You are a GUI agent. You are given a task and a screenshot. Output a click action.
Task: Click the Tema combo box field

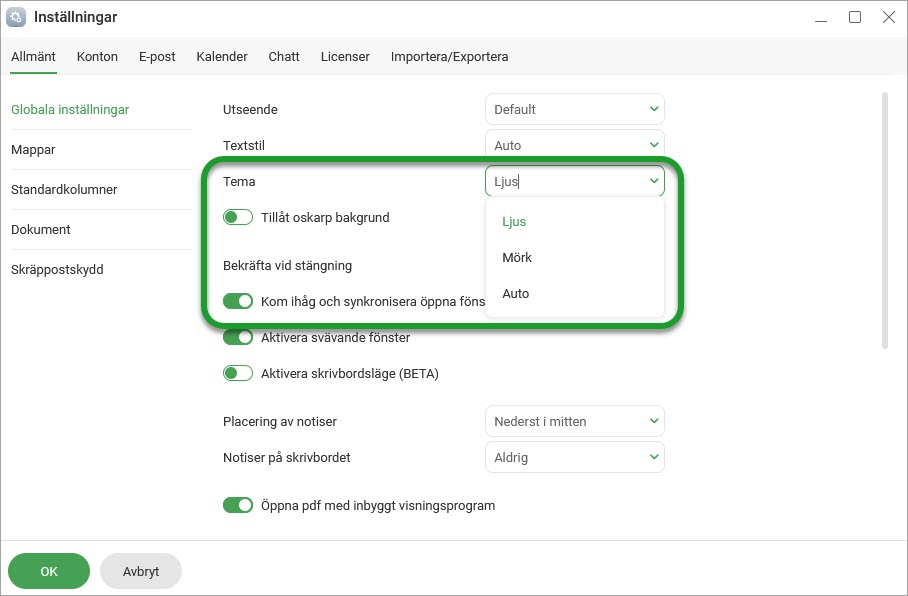coord(574,181)
